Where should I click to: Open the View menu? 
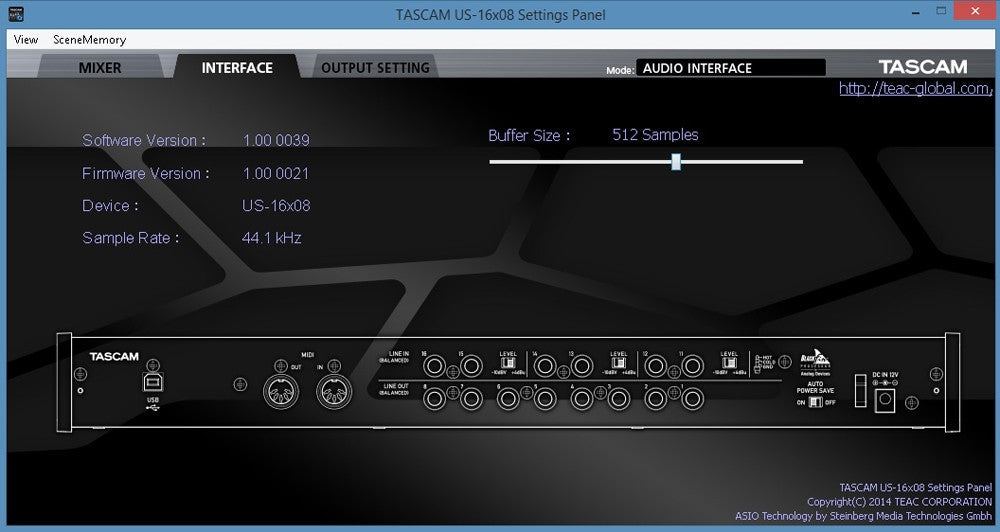pyautogui.click(x=26, y=40)
